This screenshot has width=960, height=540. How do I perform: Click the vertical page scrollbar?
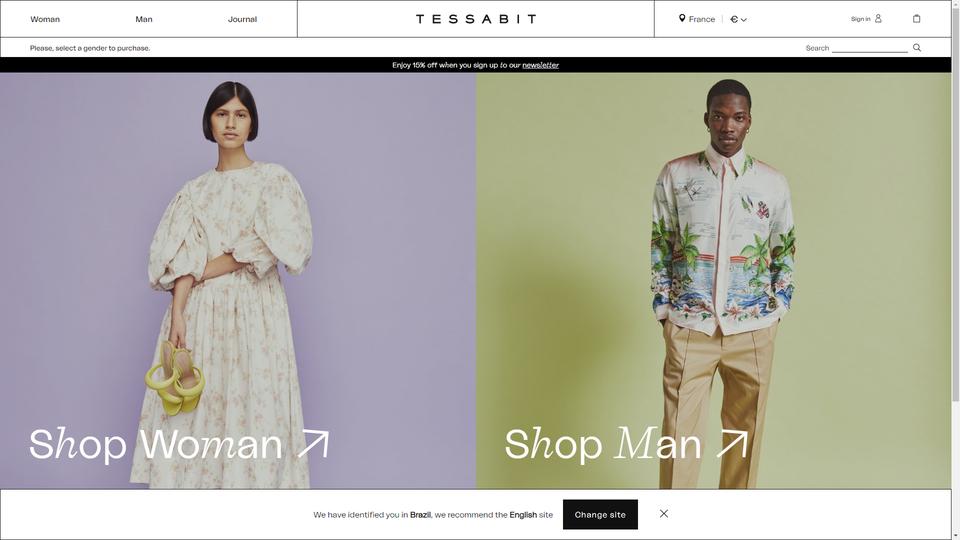[956, 202]
